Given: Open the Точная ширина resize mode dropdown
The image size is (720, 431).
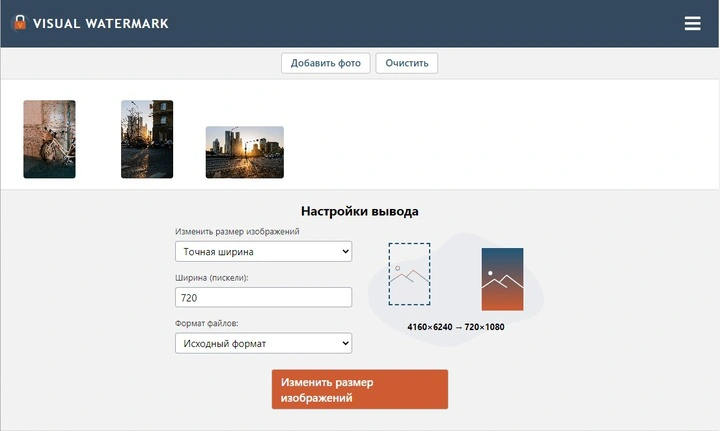Looking at the screenshot, I should point(262,251).
